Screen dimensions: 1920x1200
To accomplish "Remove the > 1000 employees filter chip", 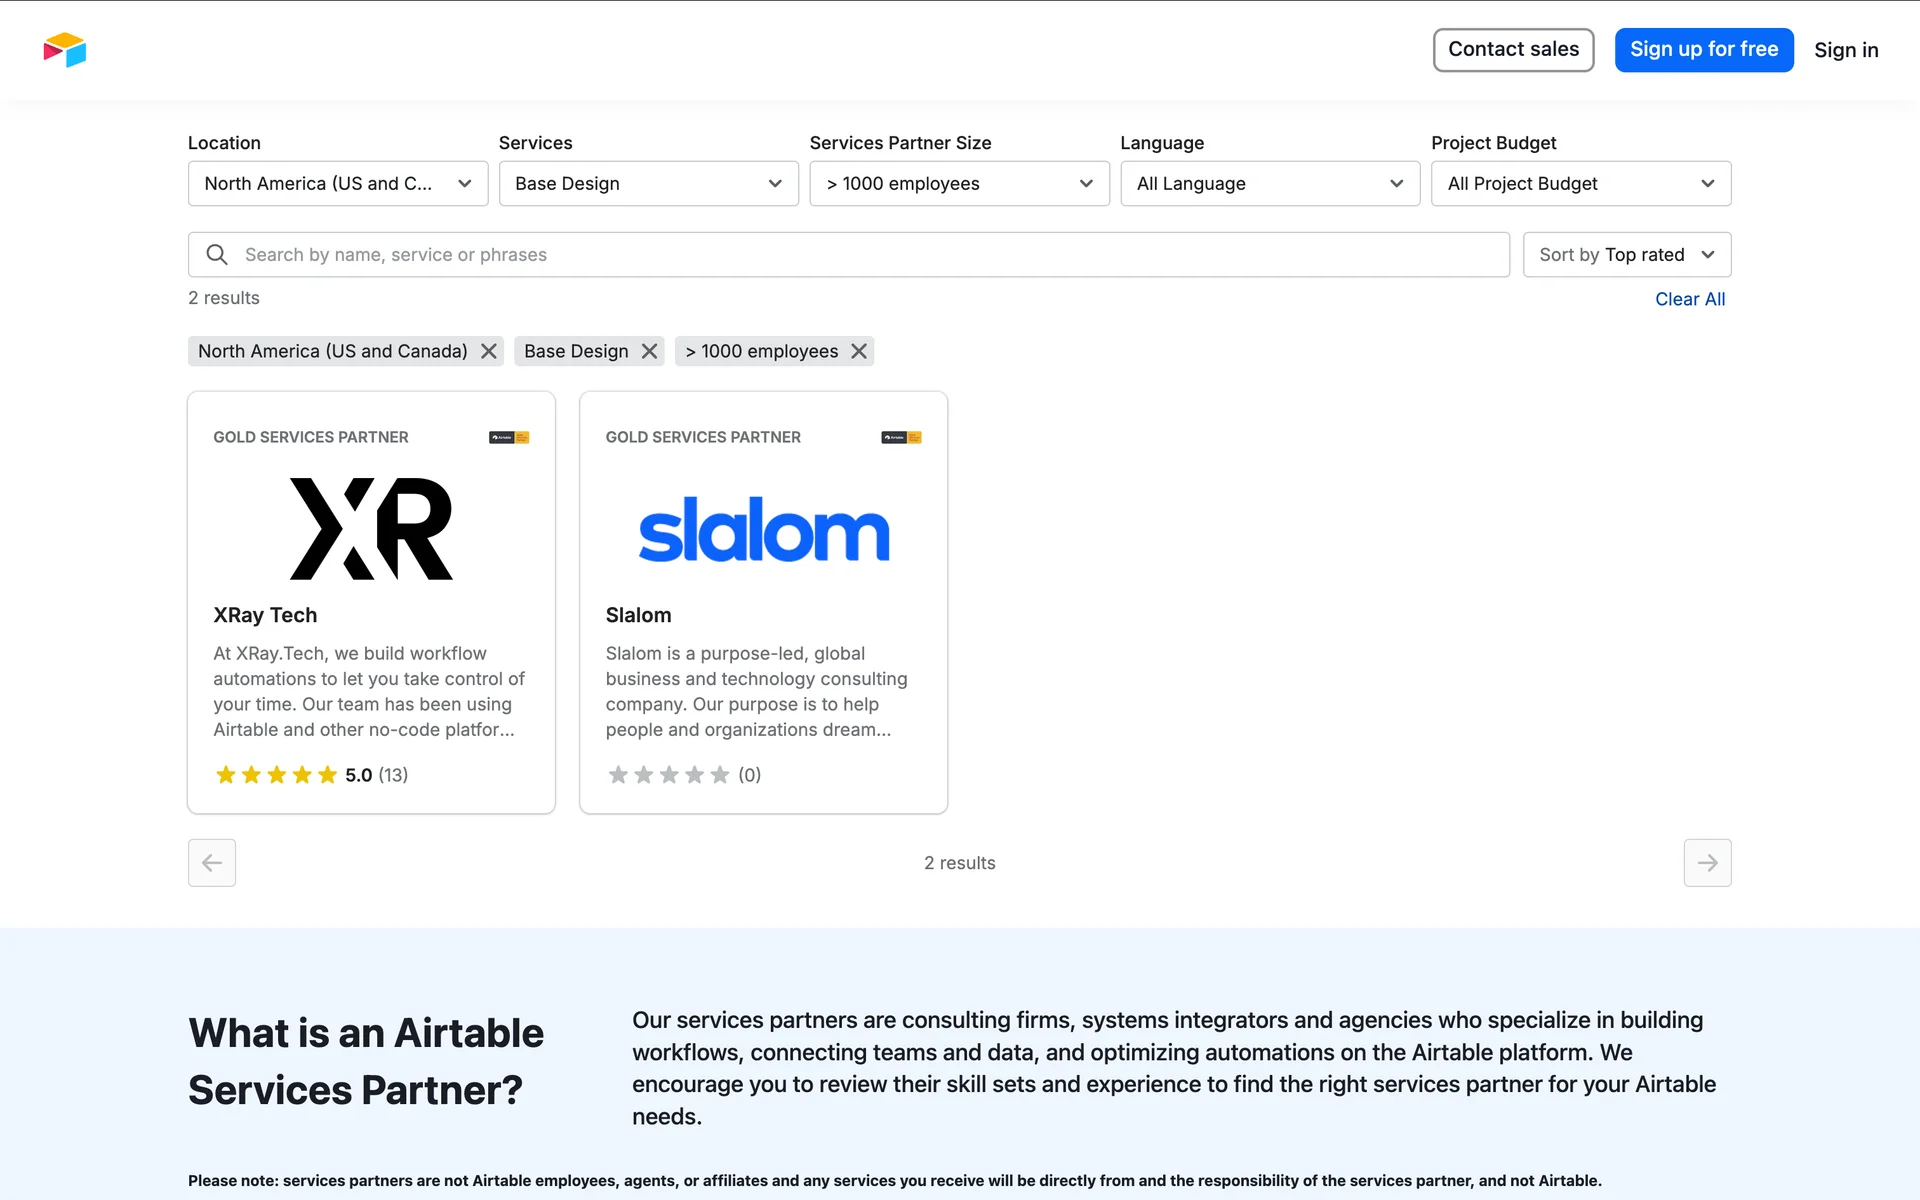I will (859, 351).
